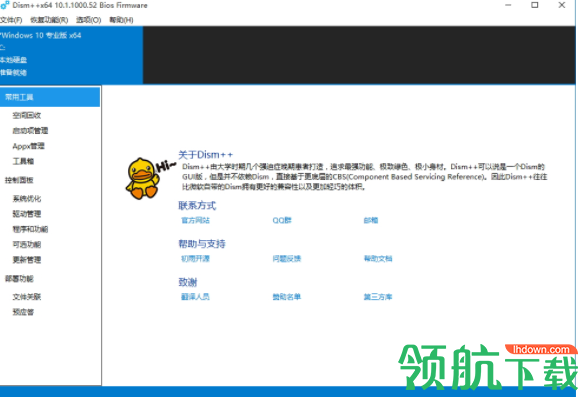Open the QQ群 contact link
The width and height of the screenshot is (578, 397).
(x=282, y=220)
